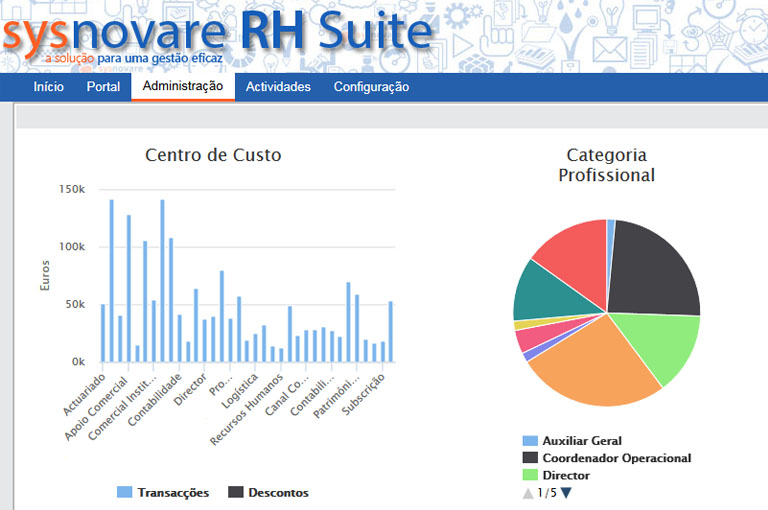Go to next legend page arrow
This screenshot has width=768, height=510.
[566, 493]
